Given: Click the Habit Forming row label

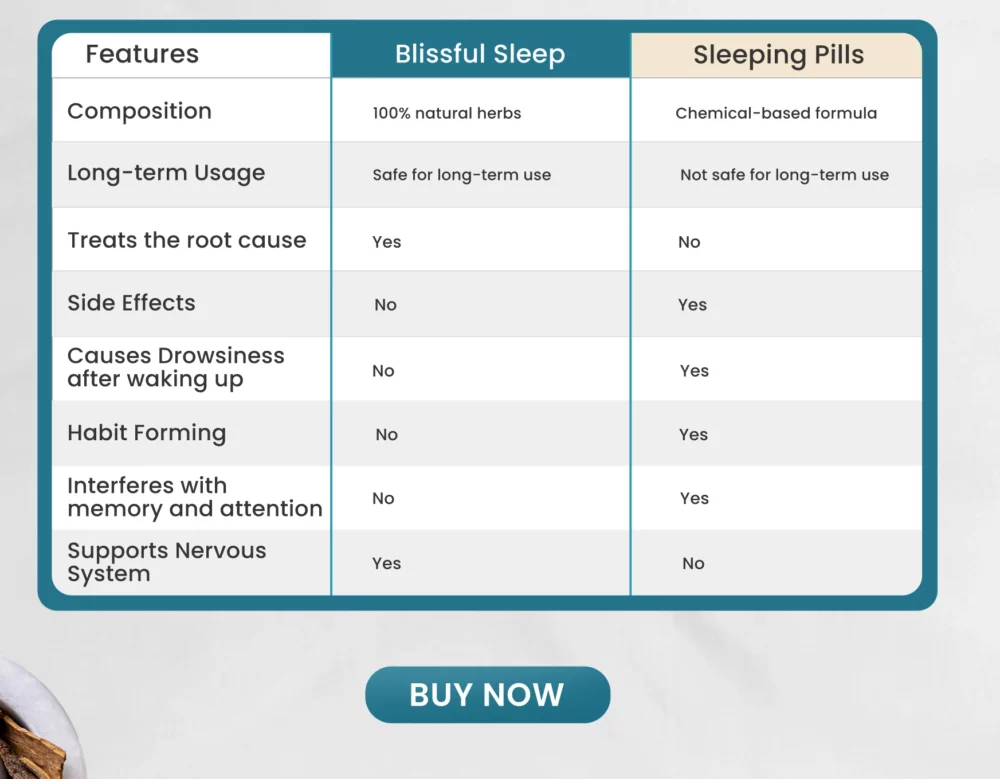Looking at the screenshot, I should [x=147, y=433].
